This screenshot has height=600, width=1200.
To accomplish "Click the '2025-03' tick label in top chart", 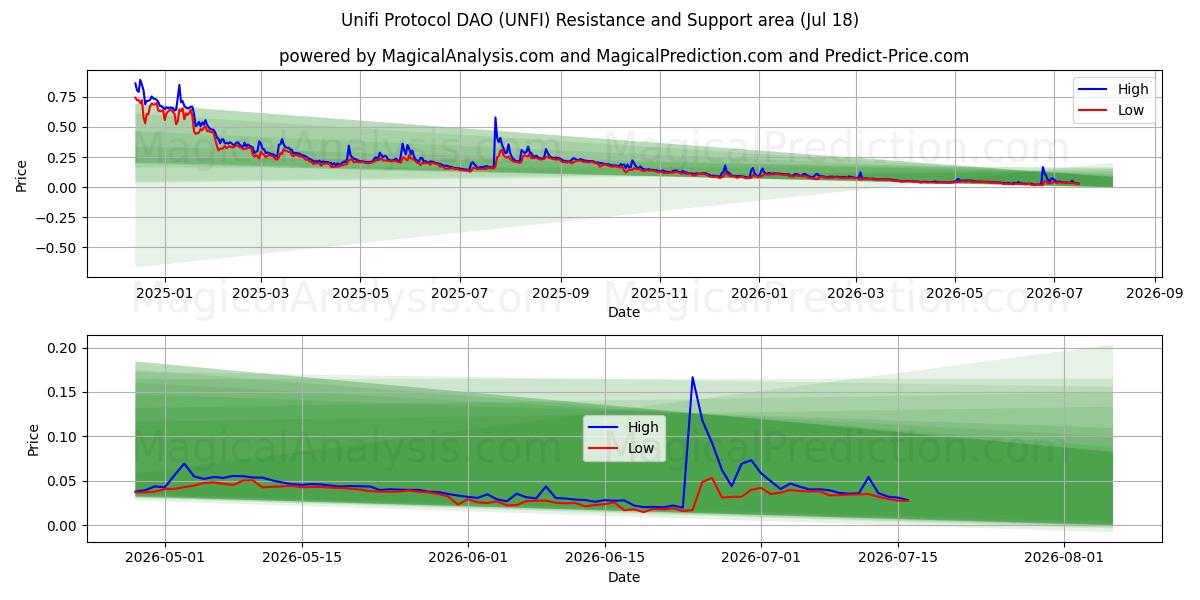I will click(261, 294).
